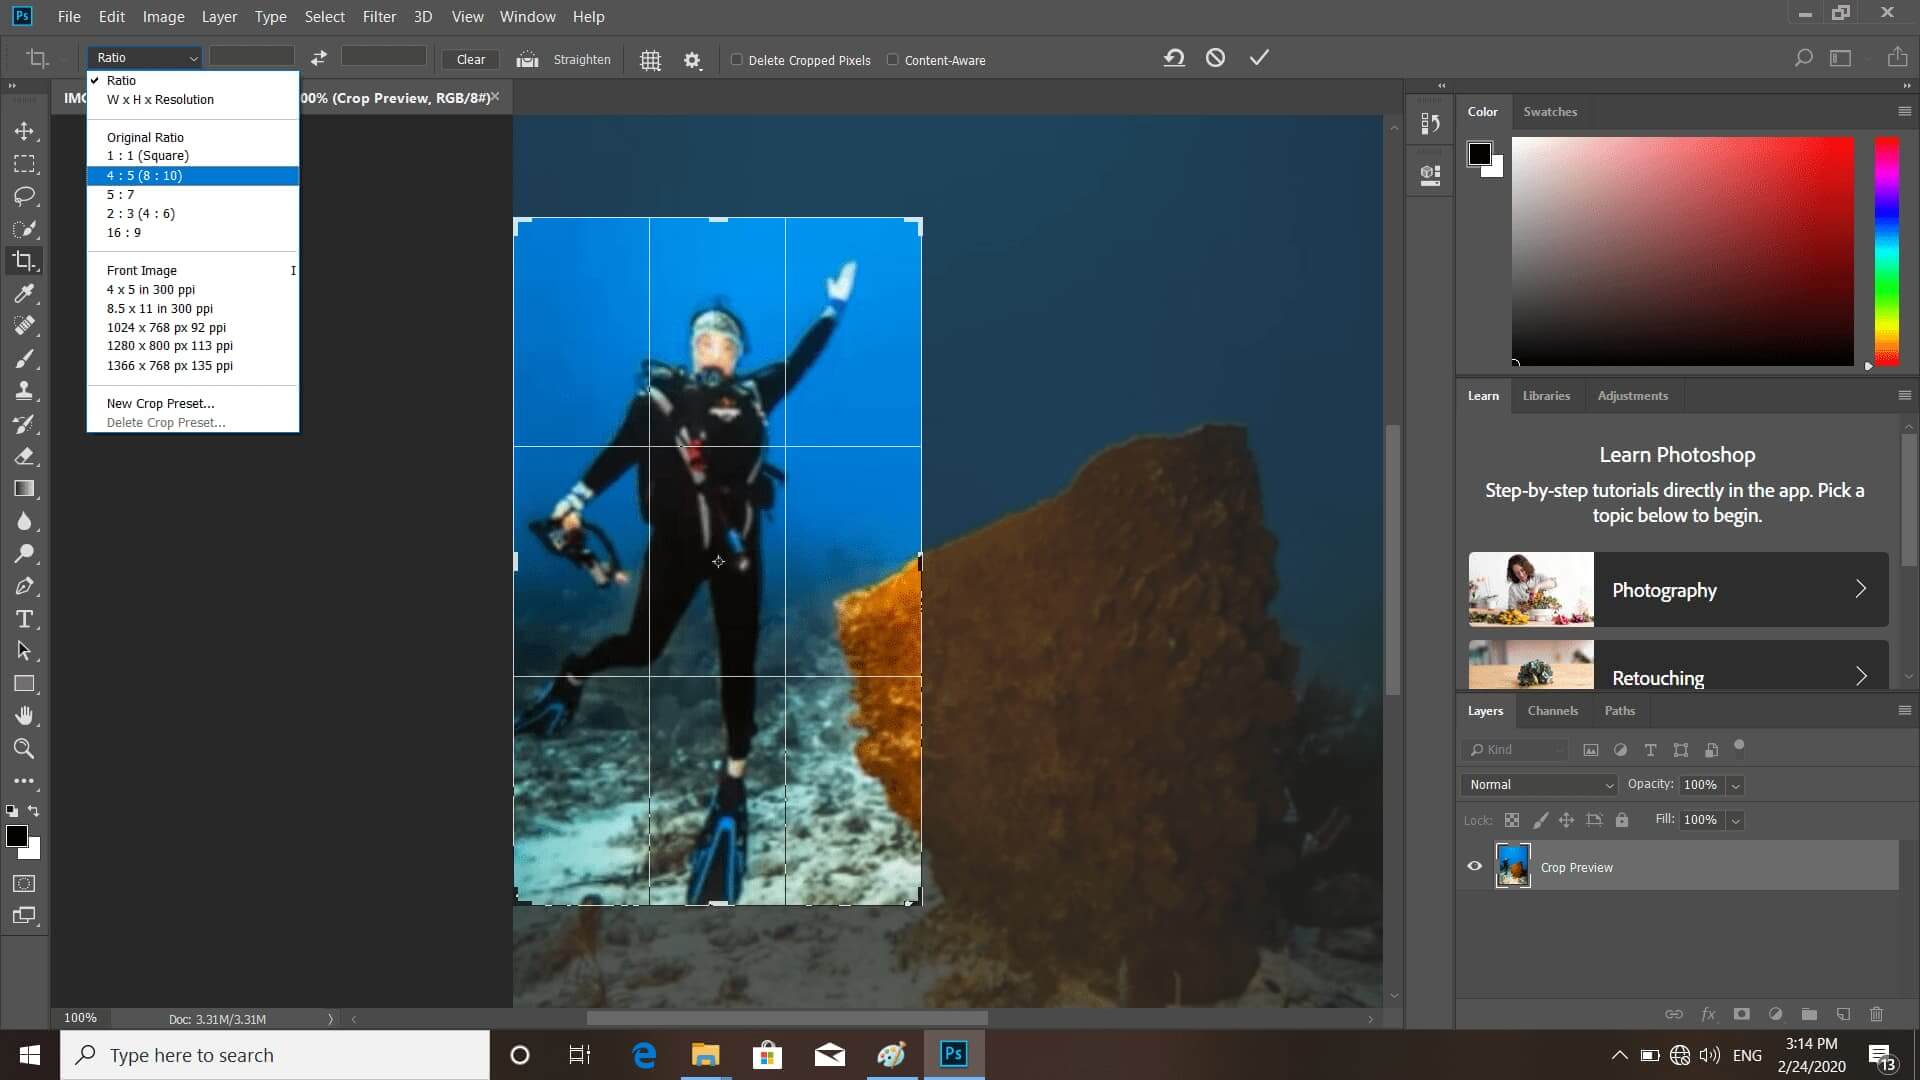Open crop overlay grid options

click(650, 60)
